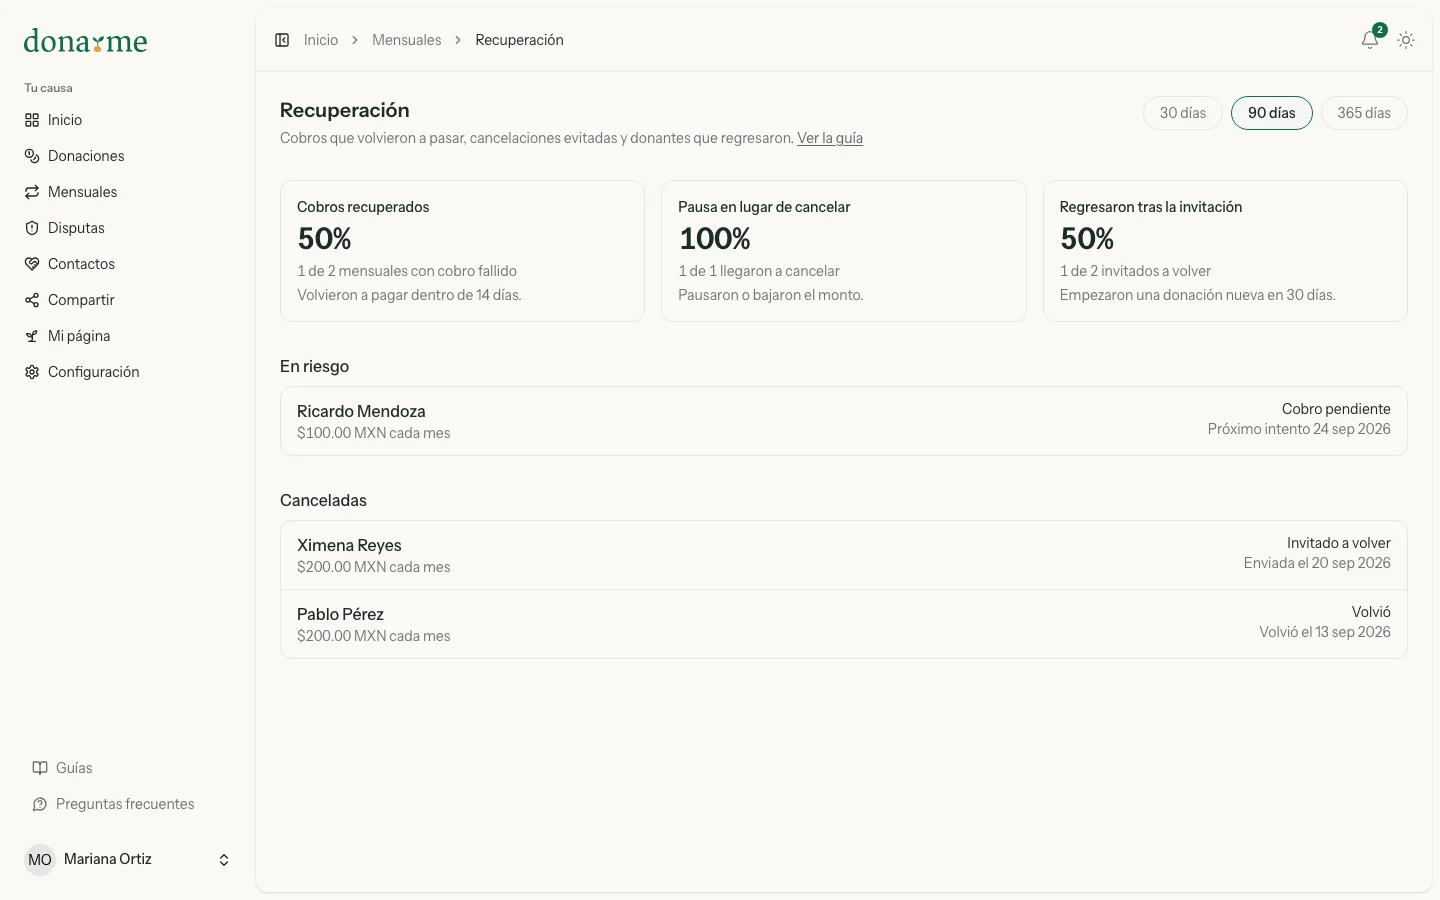Click the Pausa en lugar de cancelar card
Screen dimensions: 1440x900
coord(844,251)
